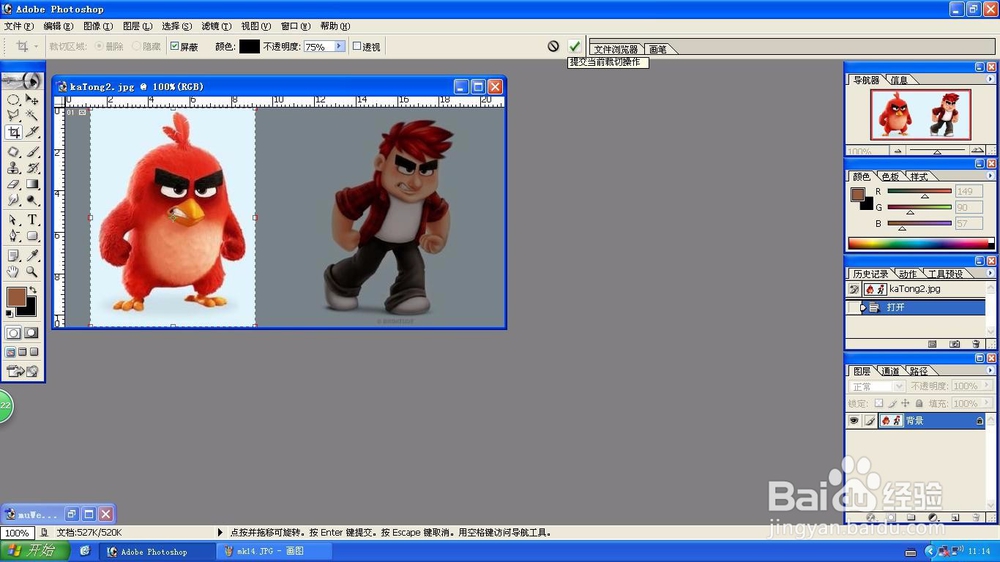Viewport: 1000px width, 562px height.
Task: Swap foreground and background colors
Action: pos(33,290)
